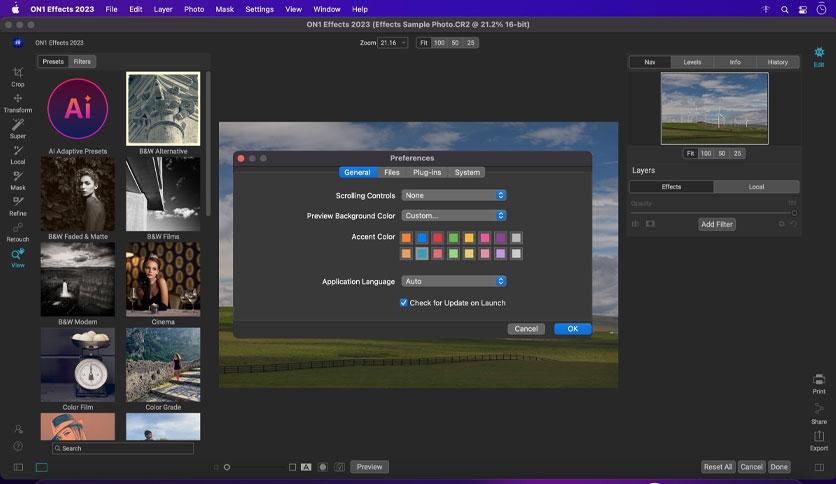Click the reset layer icon beside Add Filter
Image resolution: width=836 pixels, height=484 pixels.
pos(793,224)
